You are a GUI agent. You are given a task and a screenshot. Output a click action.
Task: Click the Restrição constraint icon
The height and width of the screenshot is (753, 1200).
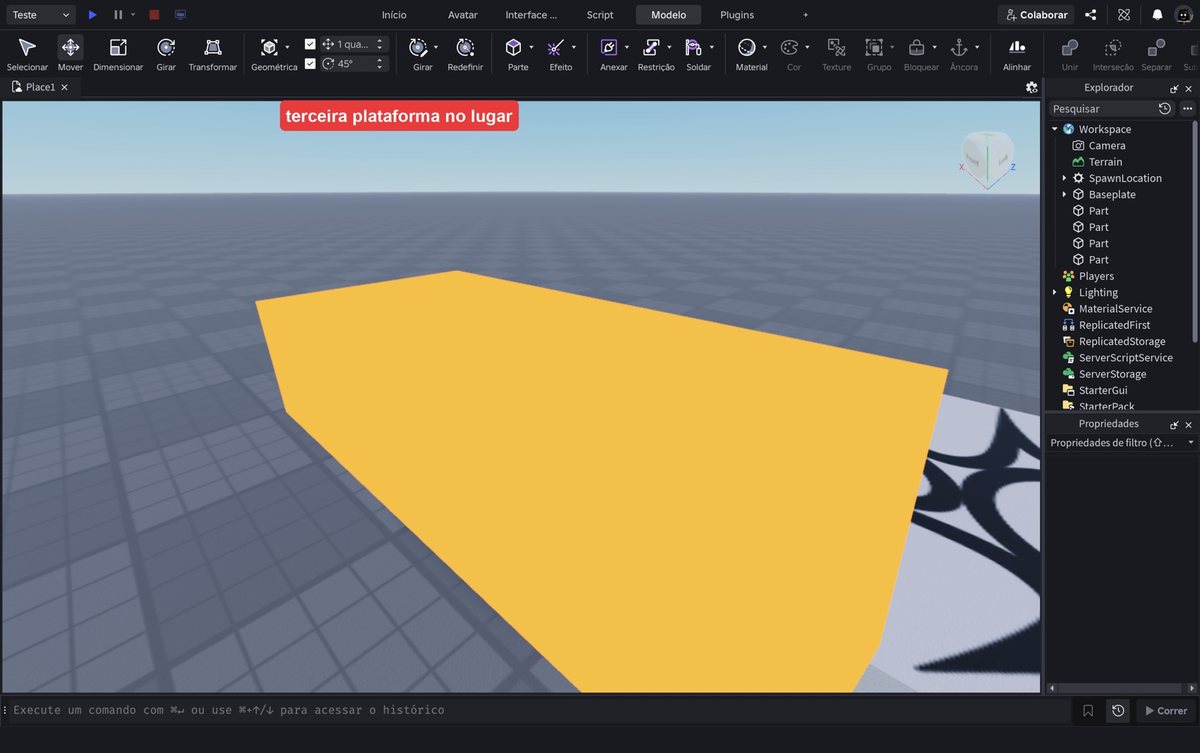tap(651, 47)
